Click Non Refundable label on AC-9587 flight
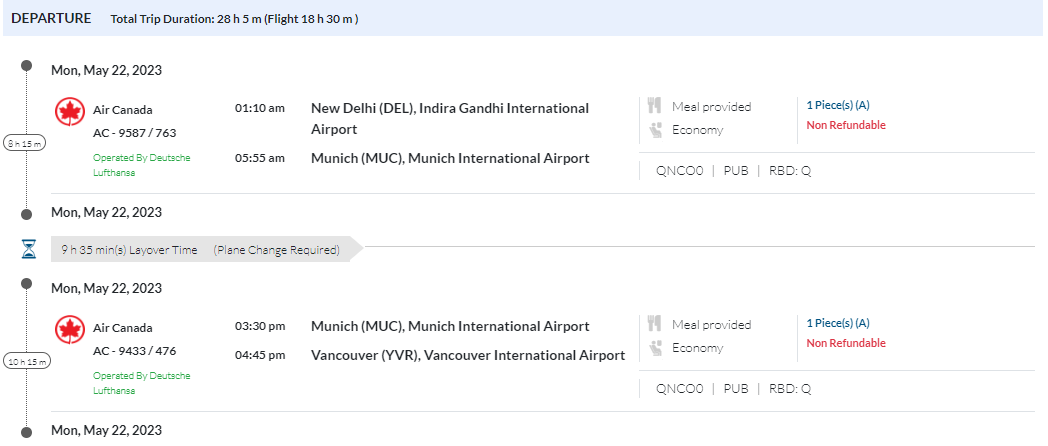The image size is (1048, 446). (x=845, y=125)
